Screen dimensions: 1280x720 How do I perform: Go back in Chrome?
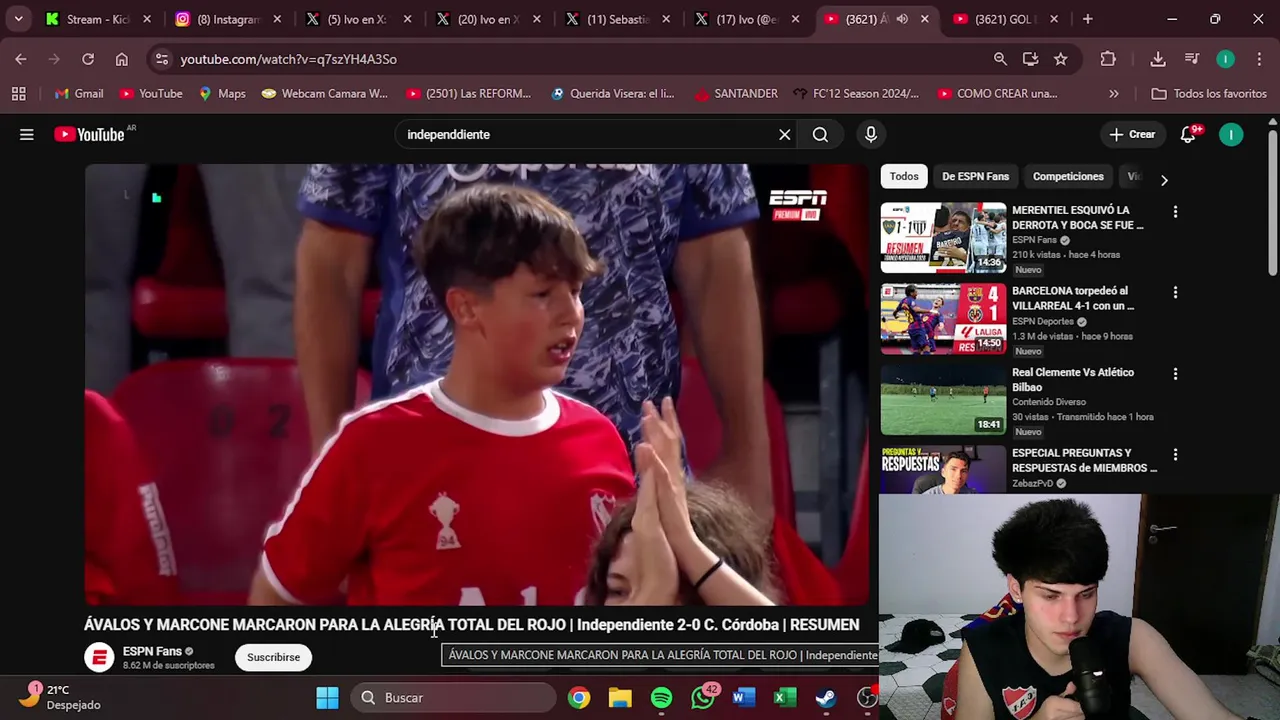point(21,59)
